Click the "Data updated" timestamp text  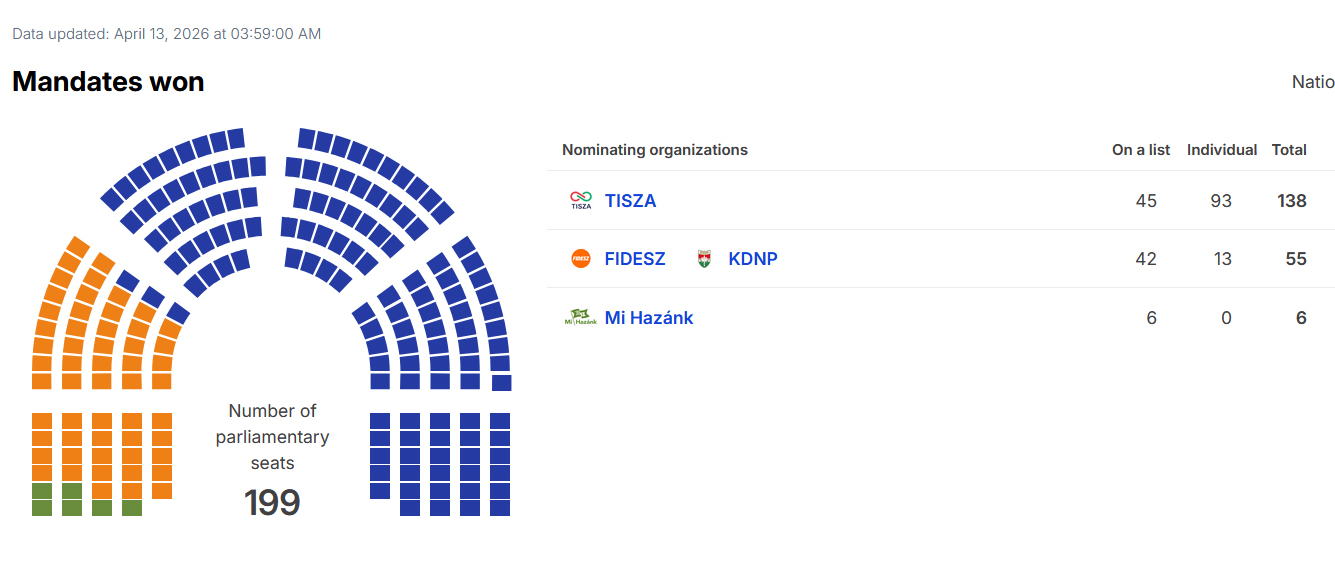[167, 34]
